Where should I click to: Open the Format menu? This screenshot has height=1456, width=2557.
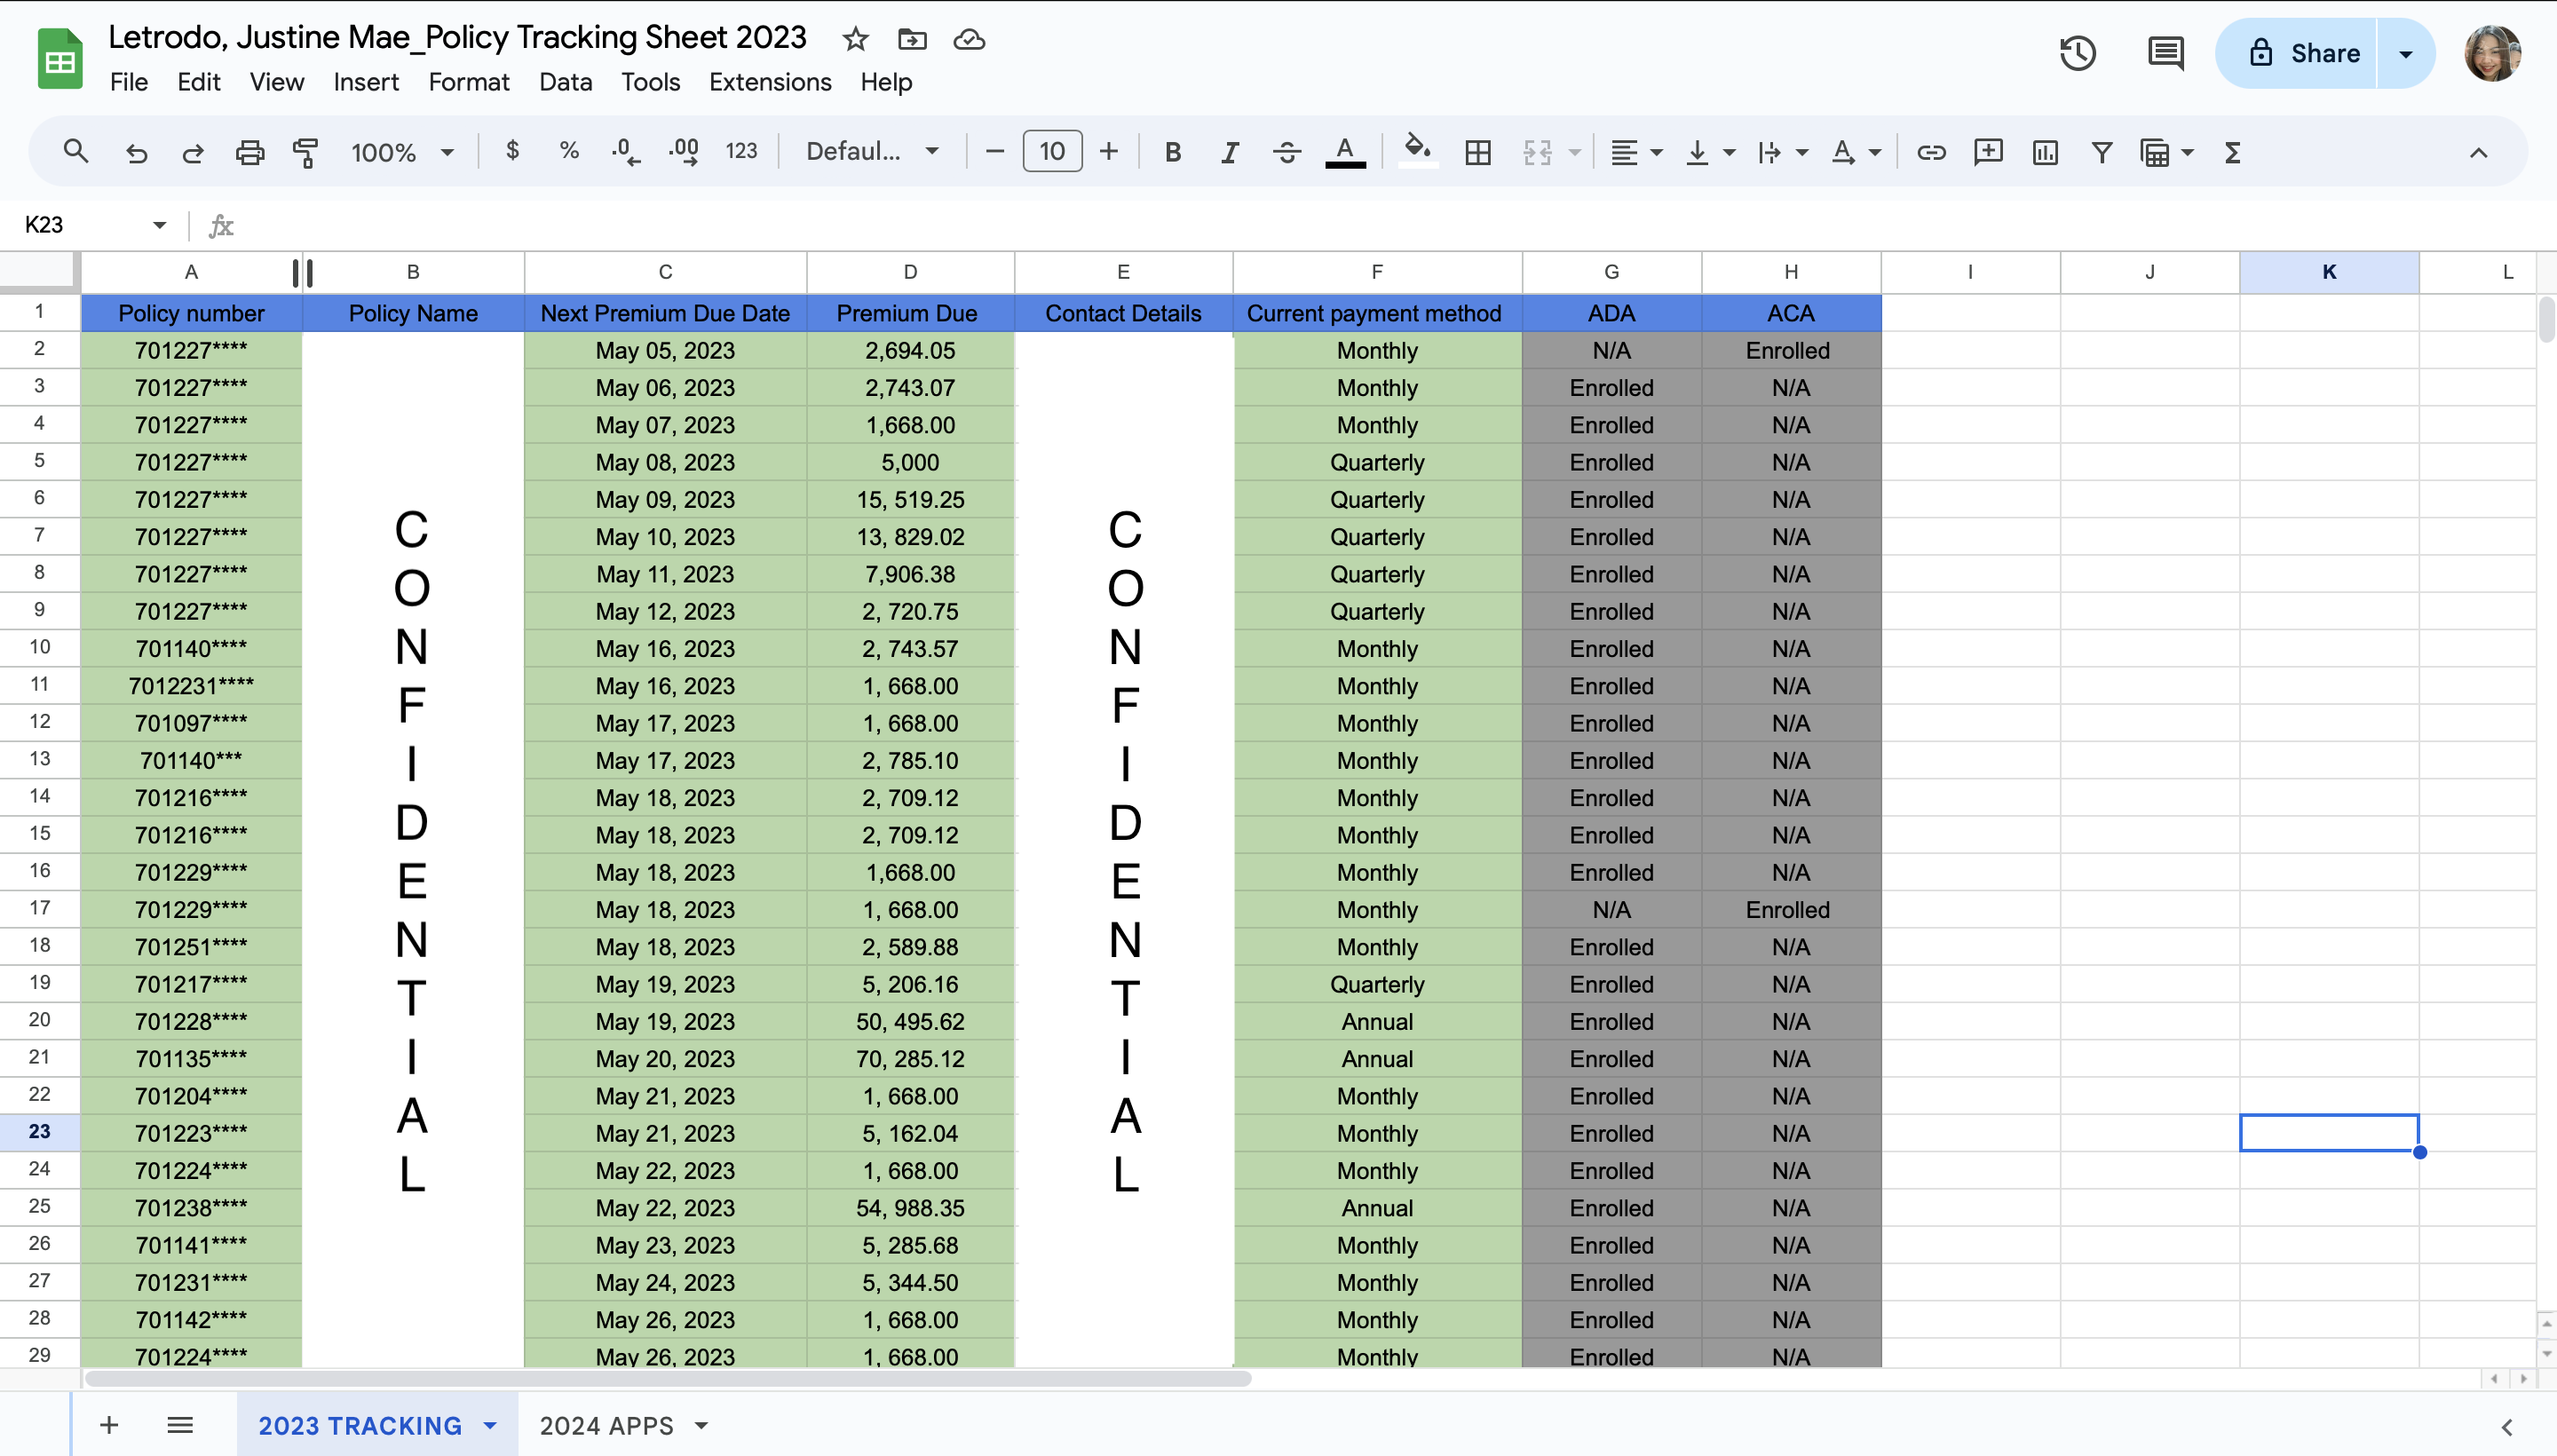coord(469,82)
